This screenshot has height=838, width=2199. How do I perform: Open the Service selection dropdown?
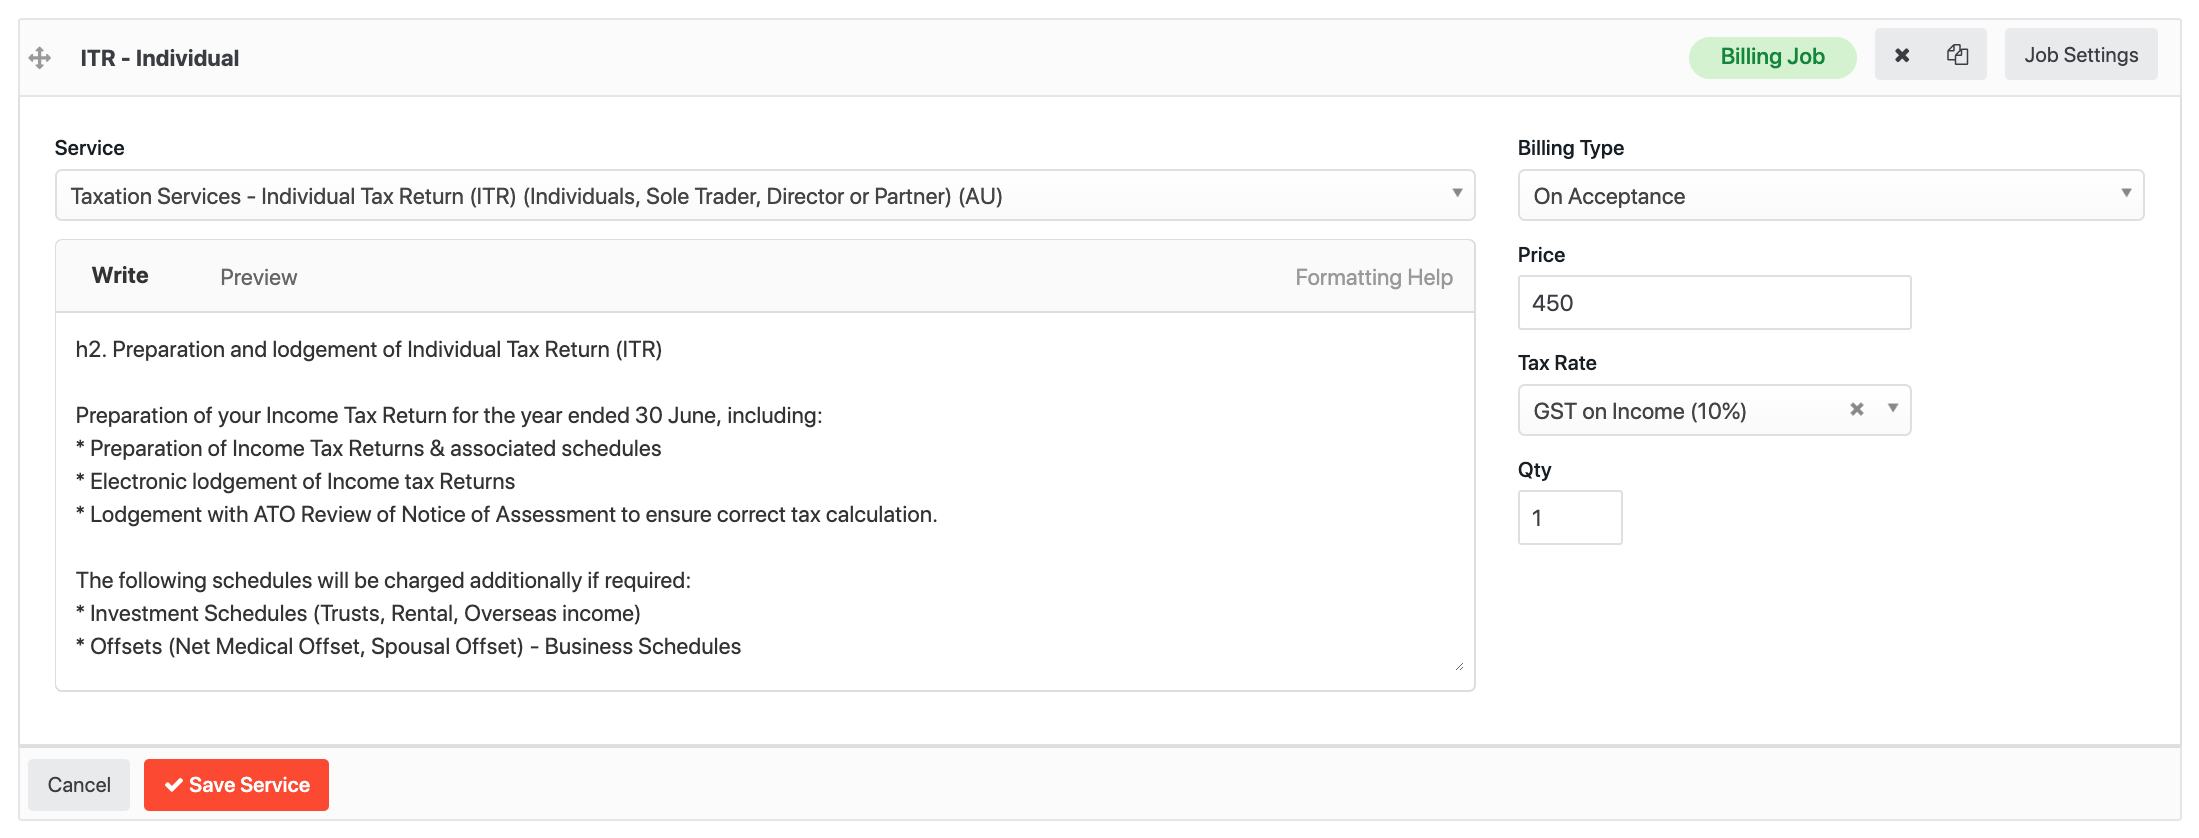tap(765, 195)
